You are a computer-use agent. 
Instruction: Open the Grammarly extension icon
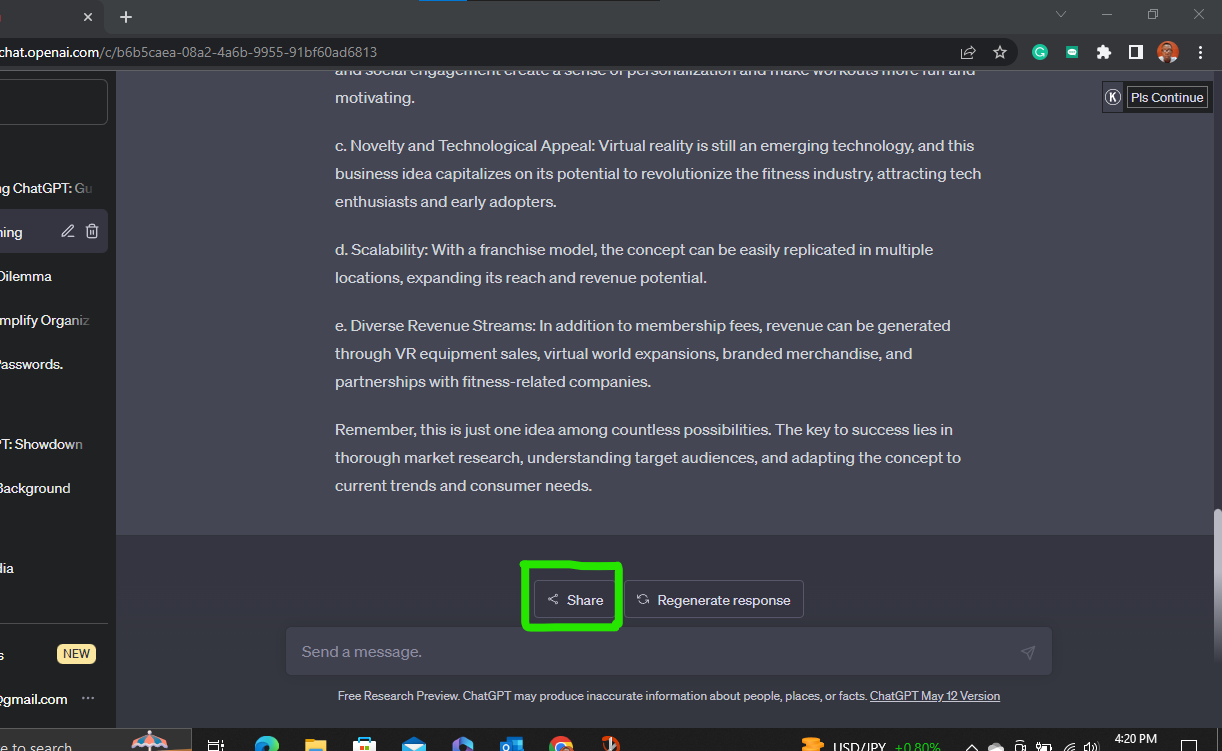click(x=1039, y=51)
